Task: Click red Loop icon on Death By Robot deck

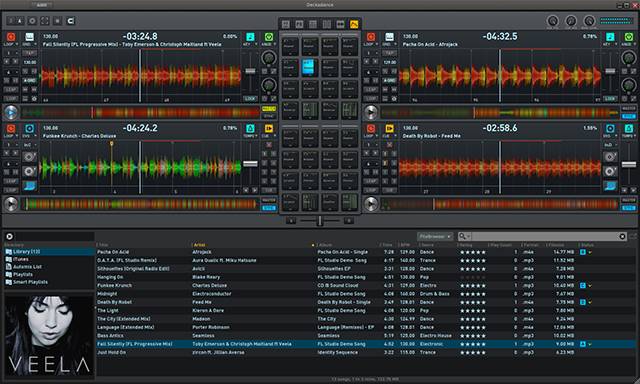Action: click(371, 129)
